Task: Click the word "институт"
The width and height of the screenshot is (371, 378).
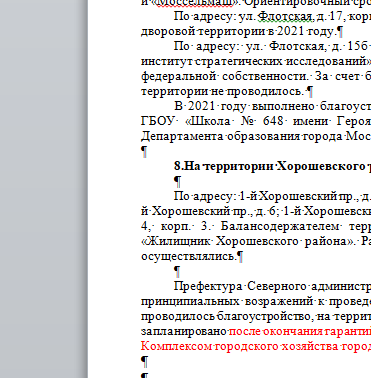Action: (x=167, y=61)
